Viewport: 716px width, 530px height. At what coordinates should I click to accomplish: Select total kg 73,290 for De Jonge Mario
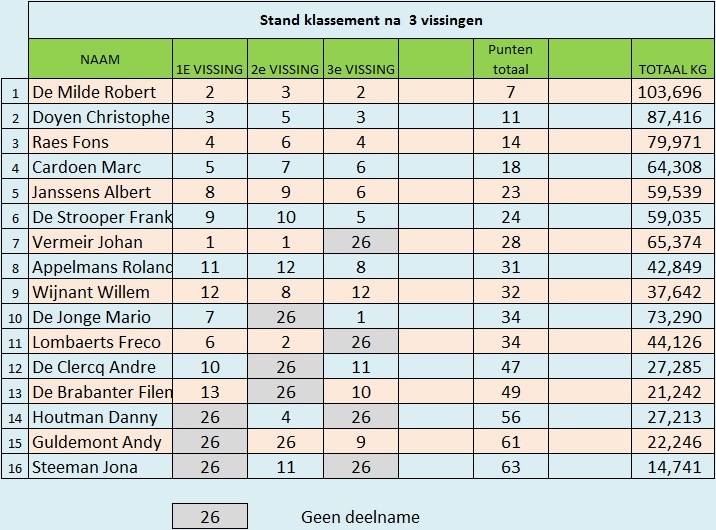pyautogui.click(x=673, y=317)
